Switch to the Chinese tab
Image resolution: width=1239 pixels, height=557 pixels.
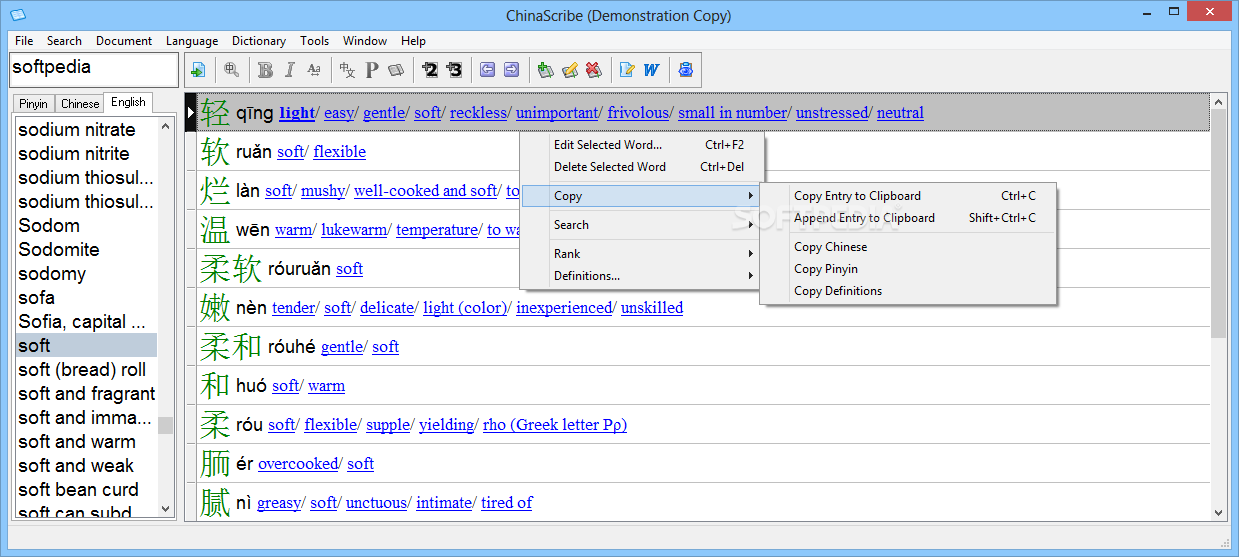80,103
